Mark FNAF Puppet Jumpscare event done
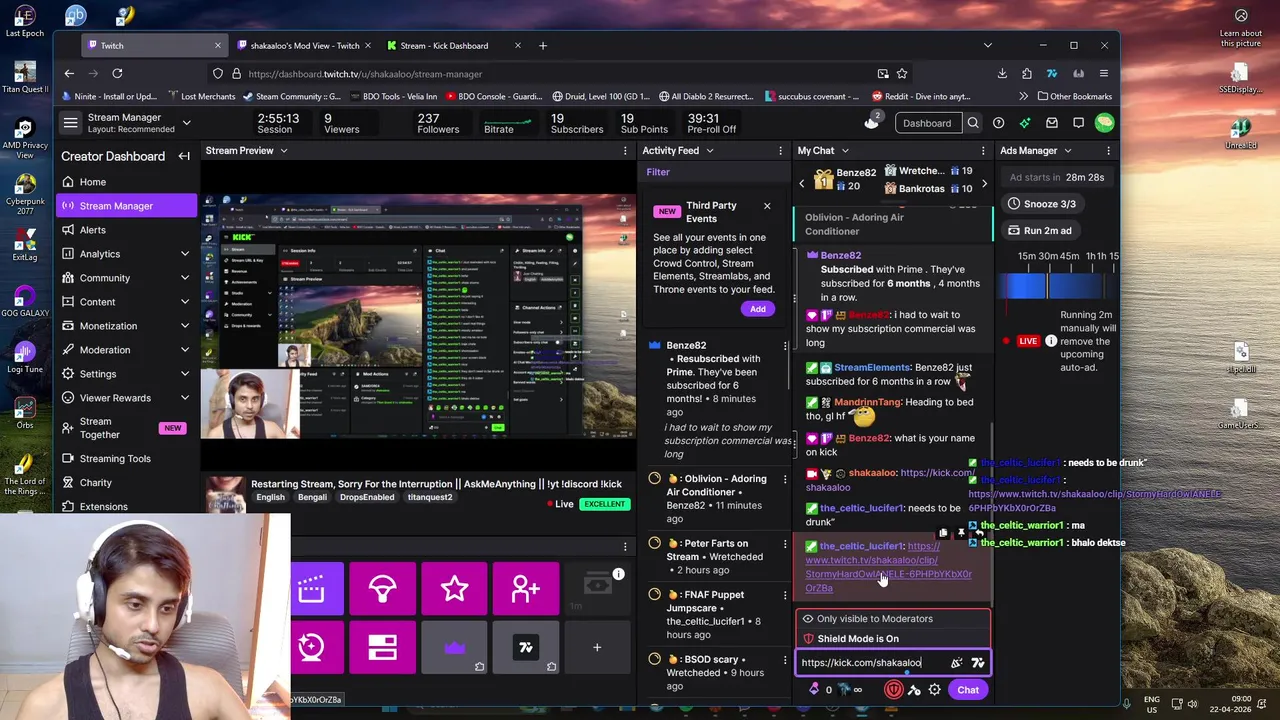Screen dimensions: 1280x720 click(655, 595)
